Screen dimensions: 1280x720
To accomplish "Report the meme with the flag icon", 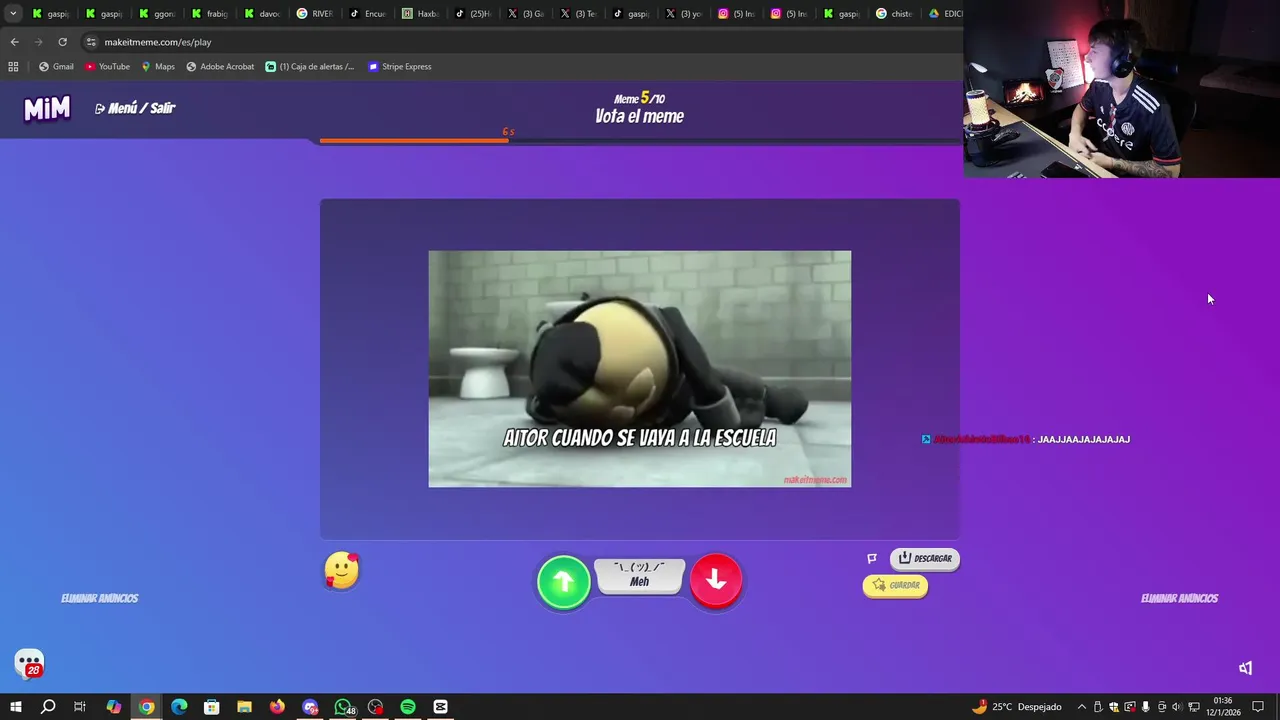I will click(x=872, y=558).
